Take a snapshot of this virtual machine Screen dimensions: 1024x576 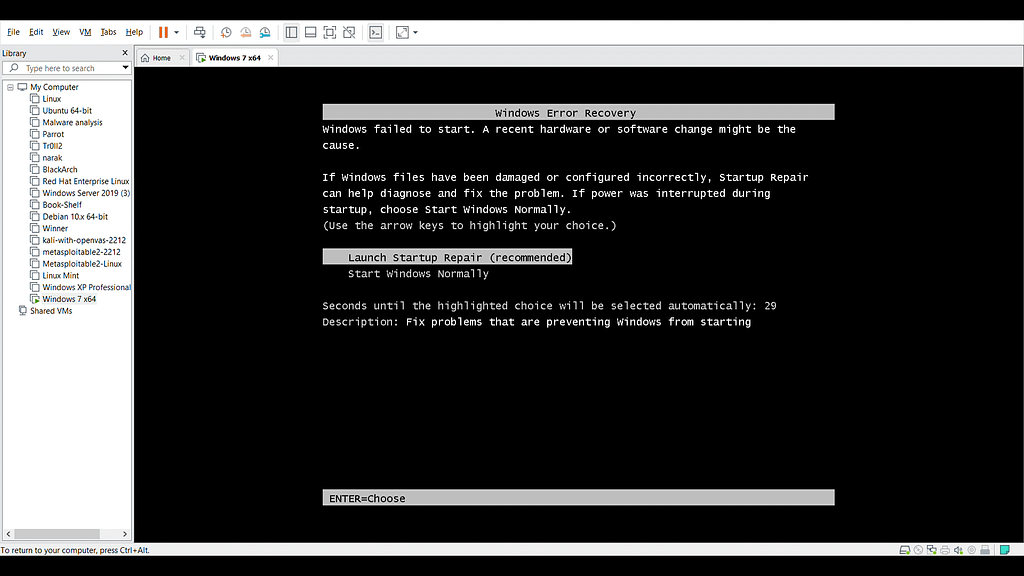click(x=226, y=32)
